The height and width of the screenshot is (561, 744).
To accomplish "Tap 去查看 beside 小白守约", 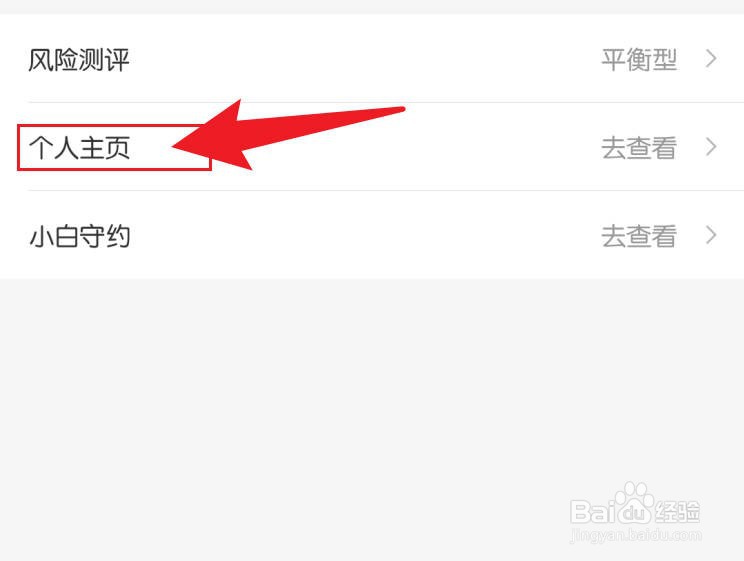I will (639, 236).
